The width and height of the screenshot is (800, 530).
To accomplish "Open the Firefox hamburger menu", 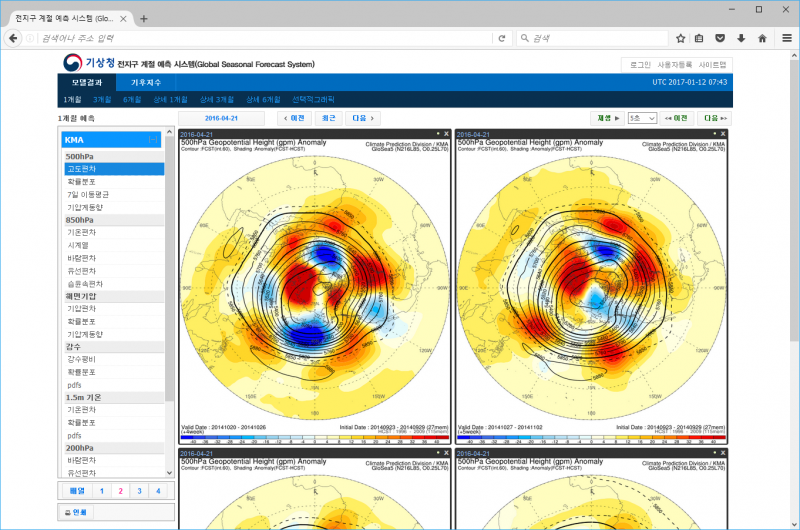I will [787, 38].
